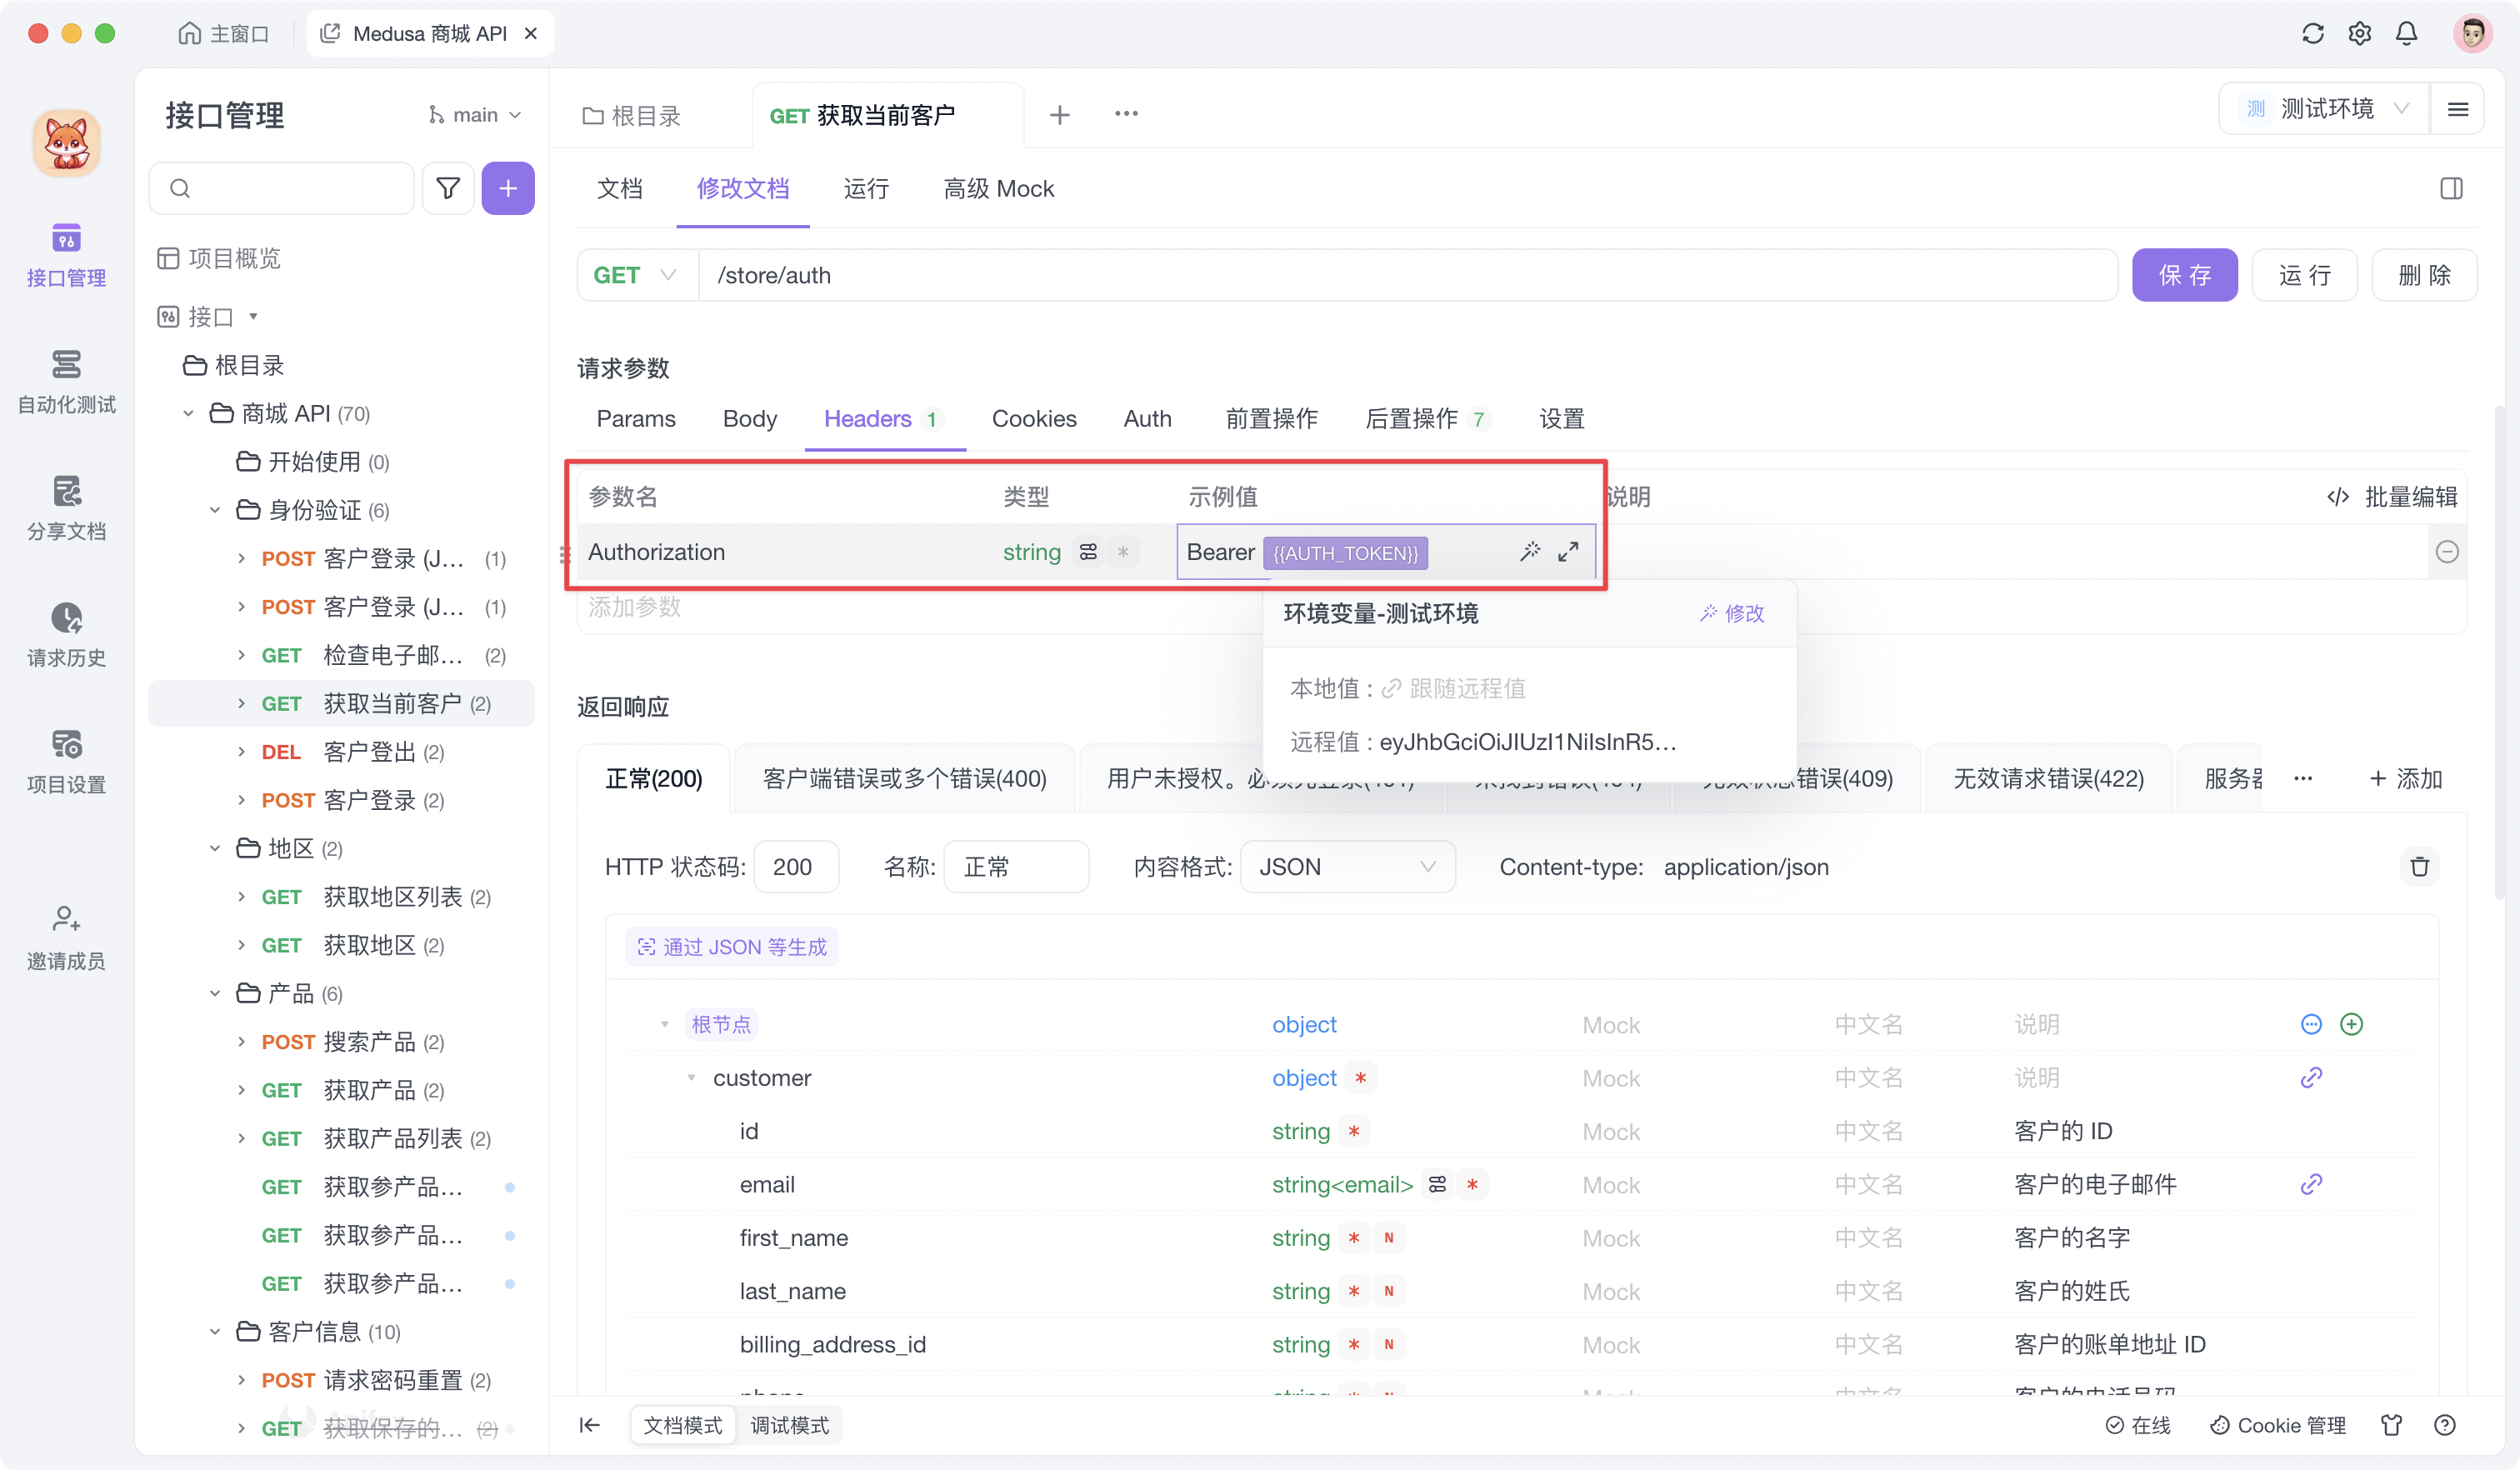This screenshot has width=2520, height=1470.
Task: Open 请求历史 from the sidebar
Action: [x=66, y=635]
